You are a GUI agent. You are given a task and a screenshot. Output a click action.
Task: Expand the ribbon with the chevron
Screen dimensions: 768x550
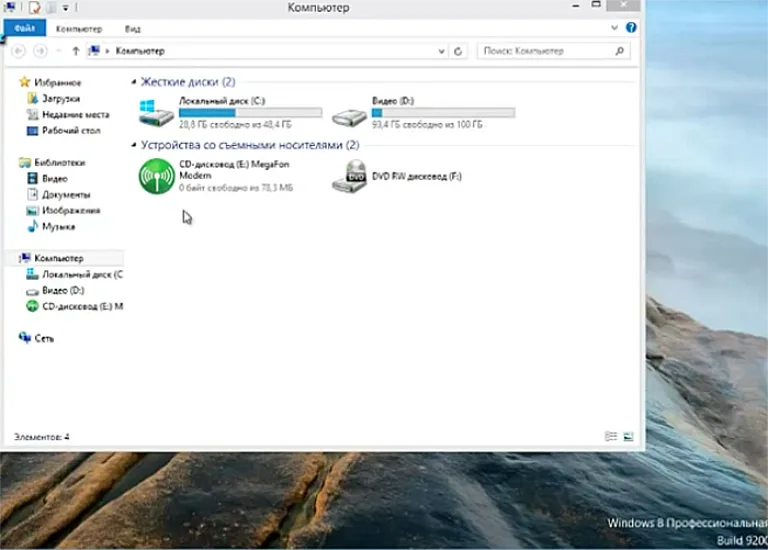pyautogui.click(x=614, y=27)
